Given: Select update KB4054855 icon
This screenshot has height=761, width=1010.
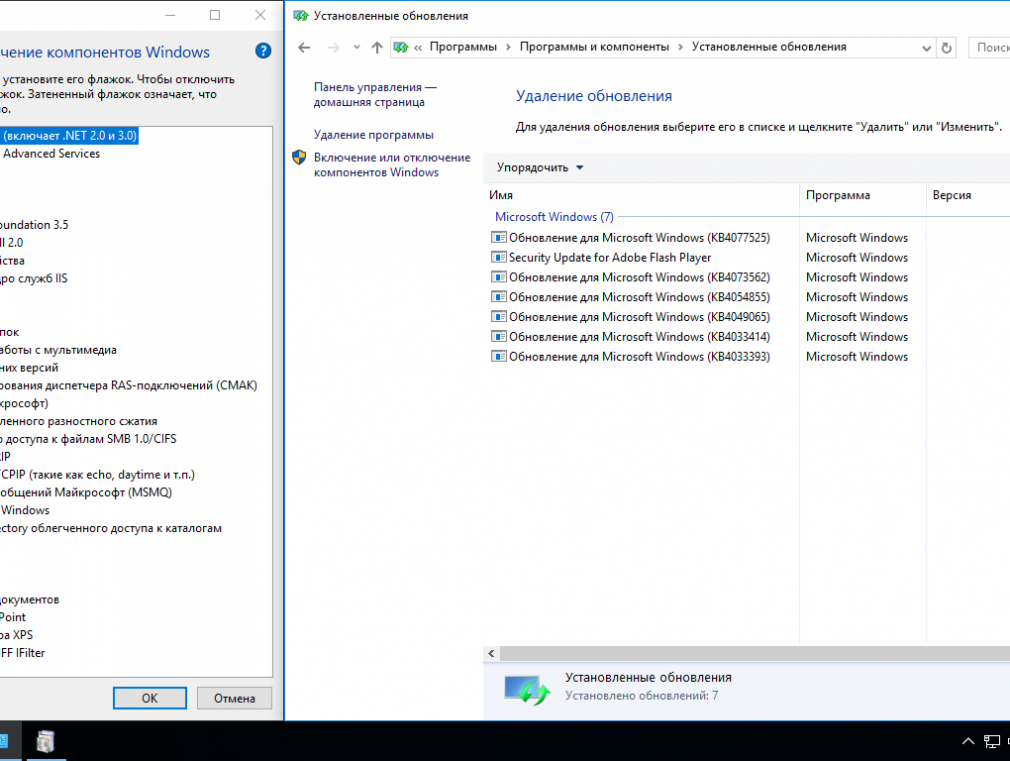Looking at the screenshot, I should coord(499,297).
